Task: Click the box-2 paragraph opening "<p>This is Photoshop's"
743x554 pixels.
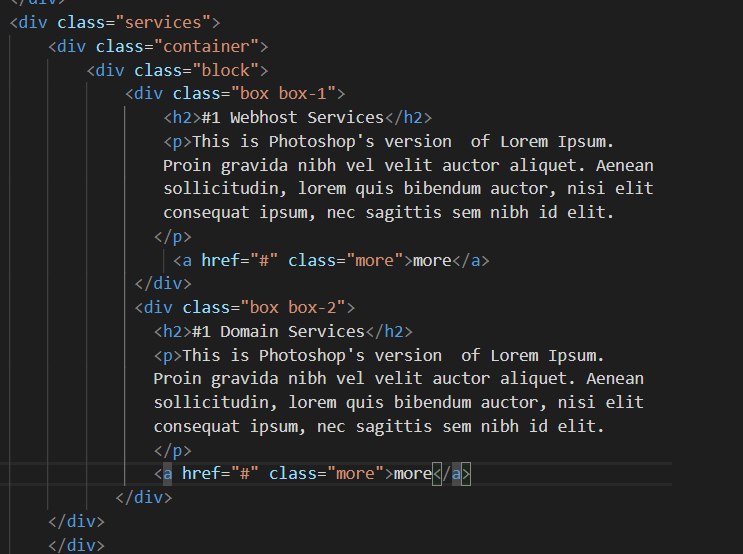Action: (379, 355)
